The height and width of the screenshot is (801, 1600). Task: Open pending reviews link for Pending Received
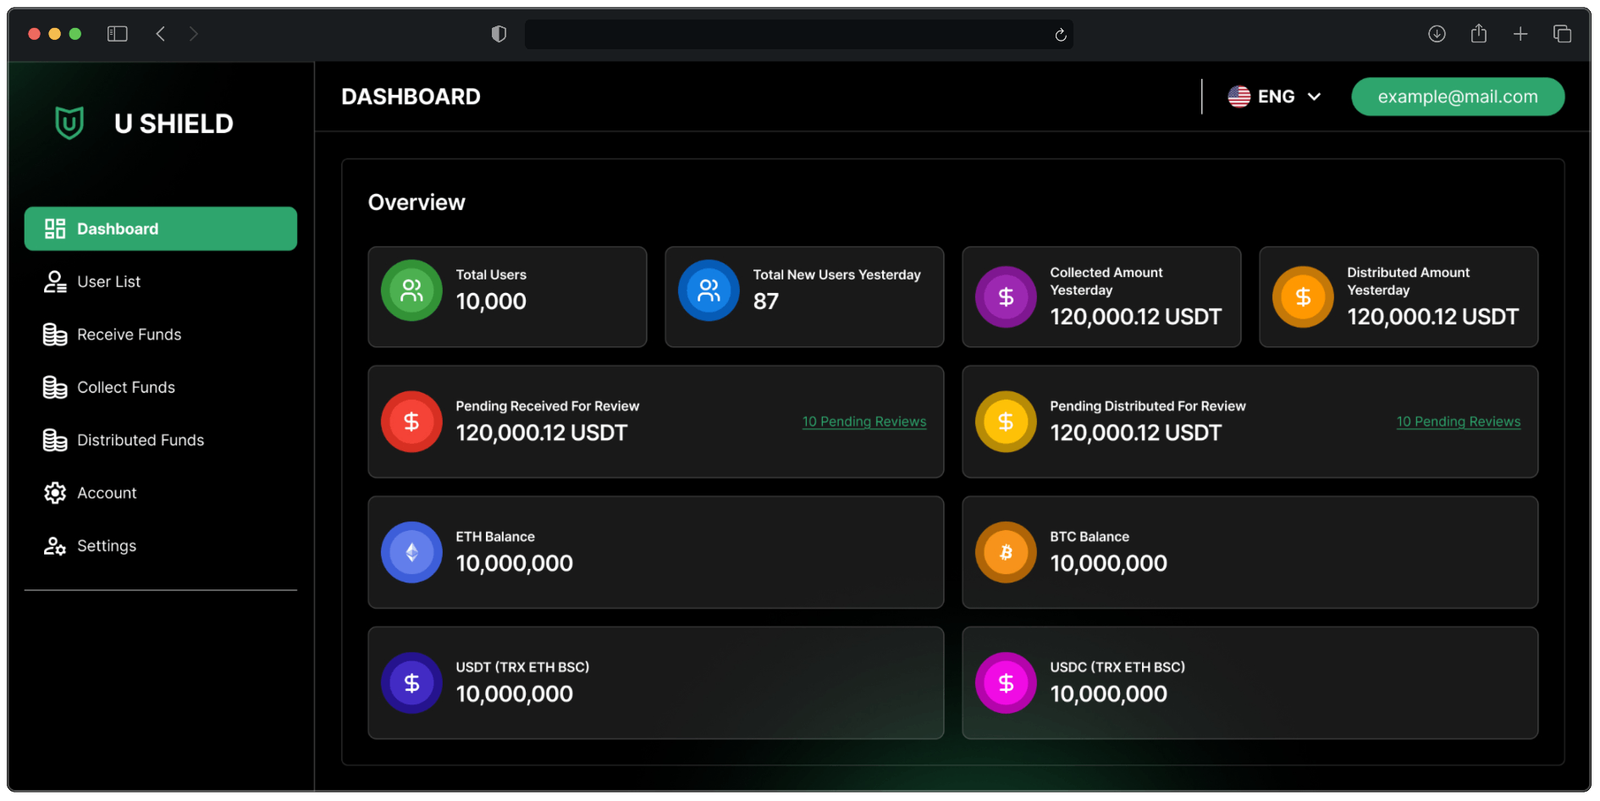point(864,422)
